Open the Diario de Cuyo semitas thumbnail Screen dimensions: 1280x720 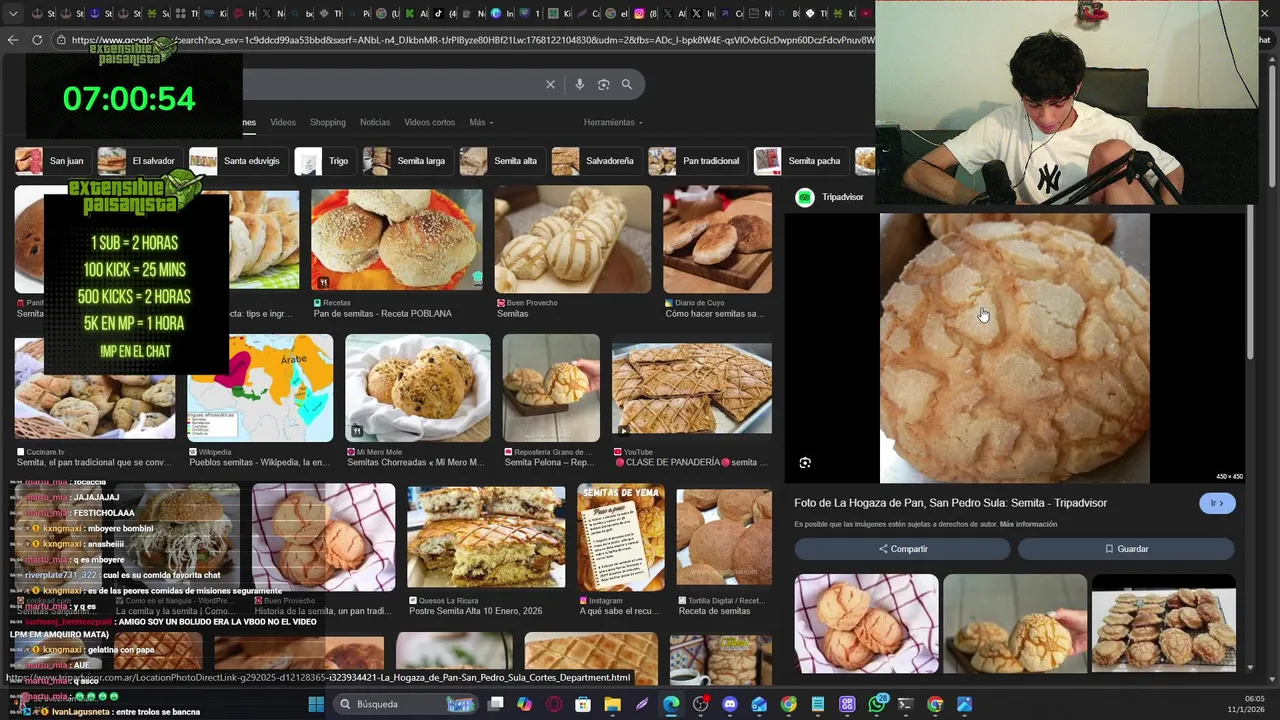[x=717, y=239]
